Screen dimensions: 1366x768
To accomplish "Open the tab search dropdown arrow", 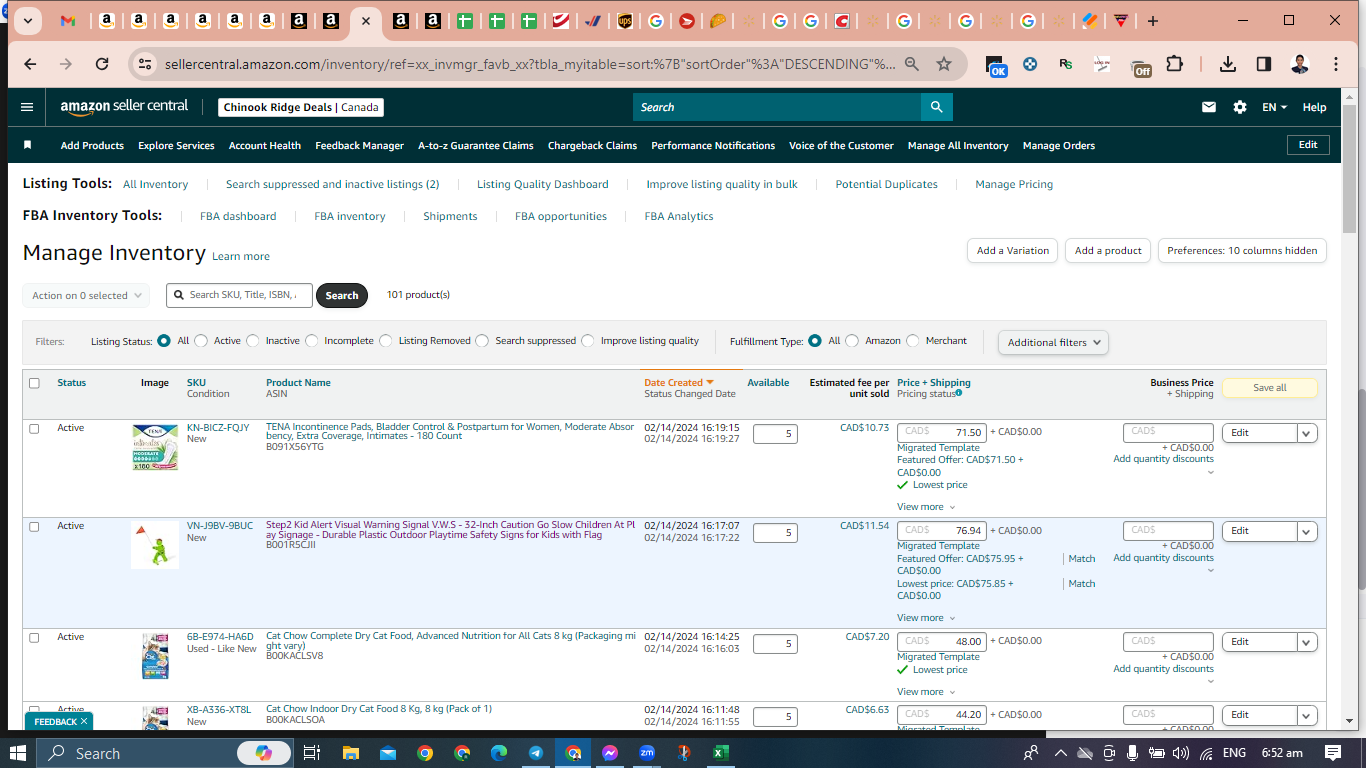I will coord(27,21).
